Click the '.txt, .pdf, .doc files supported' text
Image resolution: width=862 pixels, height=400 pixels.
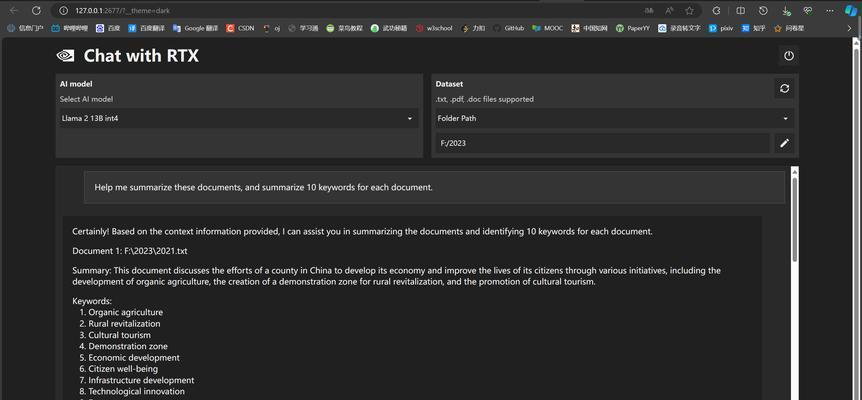click(x=484, y=99)
